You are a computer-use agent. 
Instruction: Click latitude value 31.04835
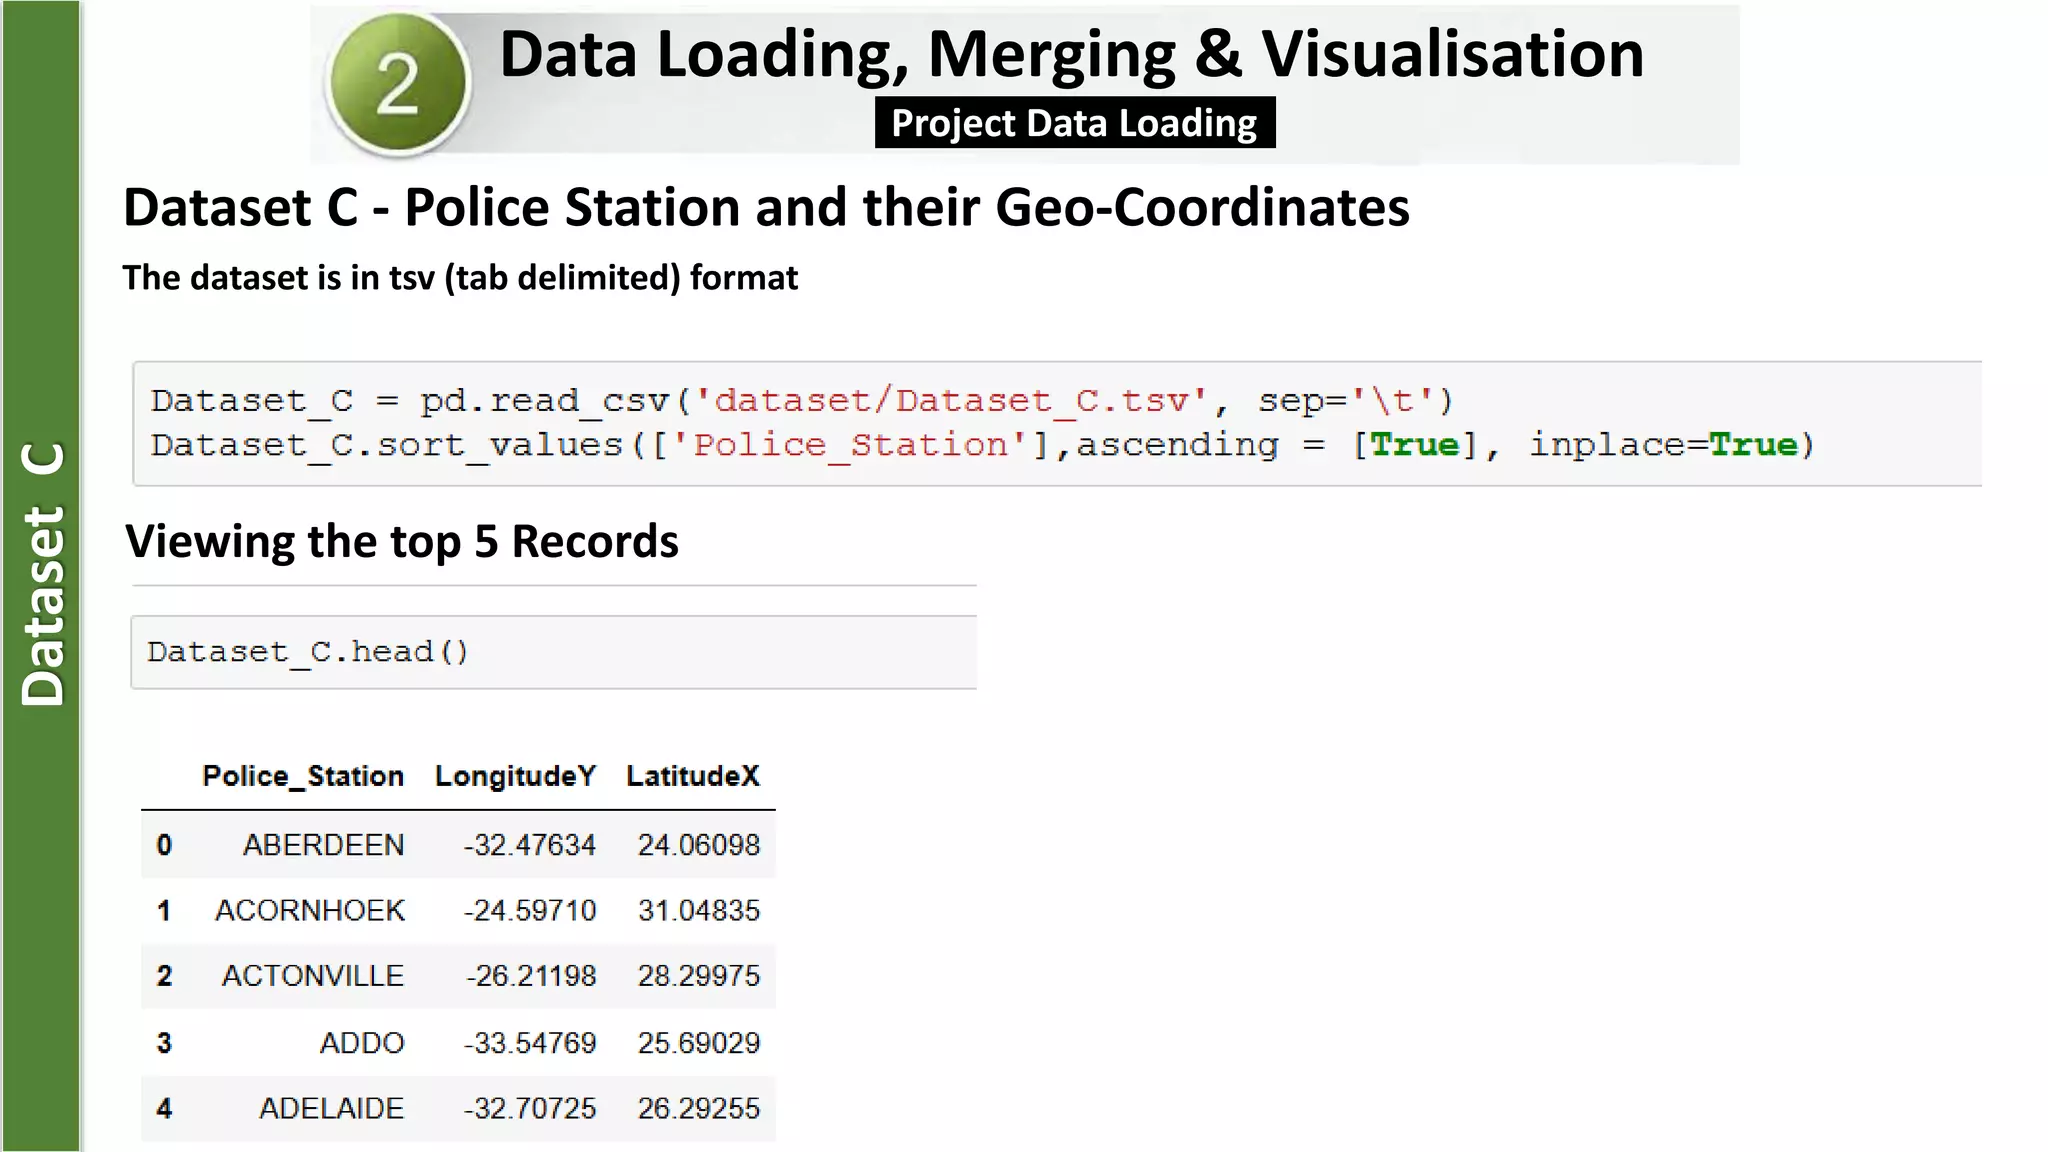(x=699, y=910)
